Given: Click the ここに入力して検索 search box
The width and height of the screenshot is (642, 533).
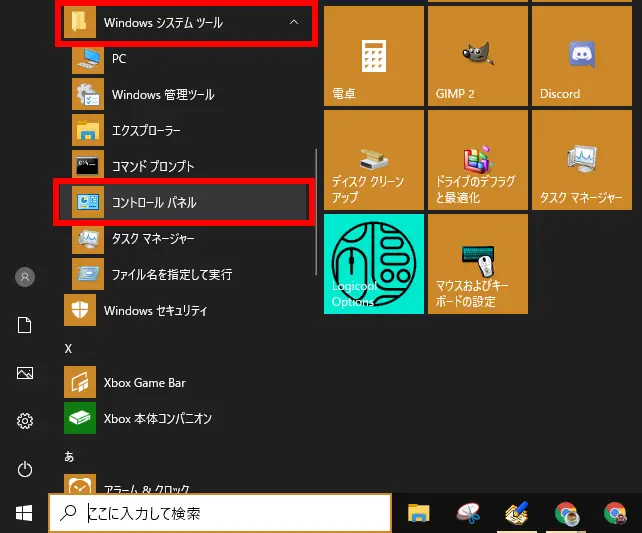Looking at the screenshot, I should (220, 513).
